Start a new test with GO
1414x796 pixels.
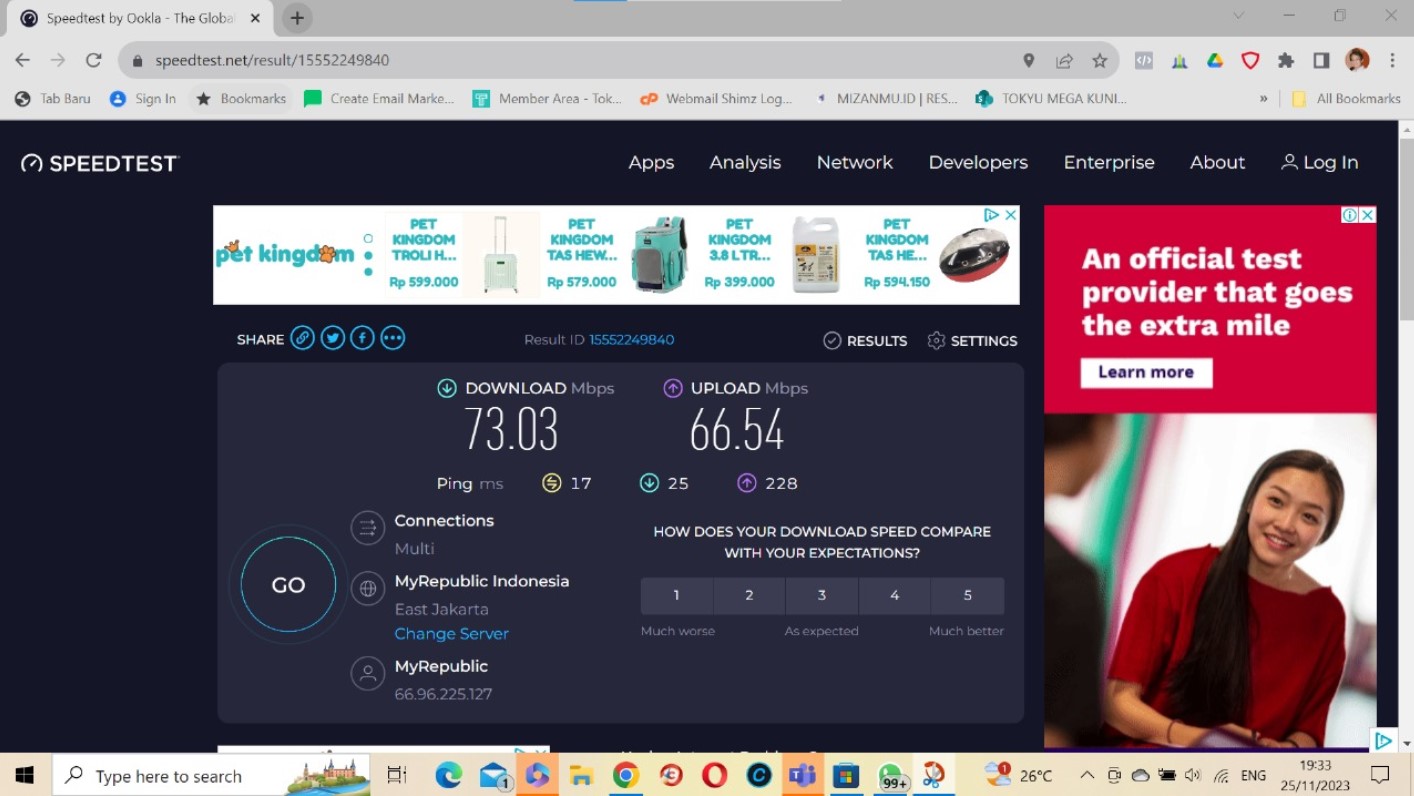(288, 585)
